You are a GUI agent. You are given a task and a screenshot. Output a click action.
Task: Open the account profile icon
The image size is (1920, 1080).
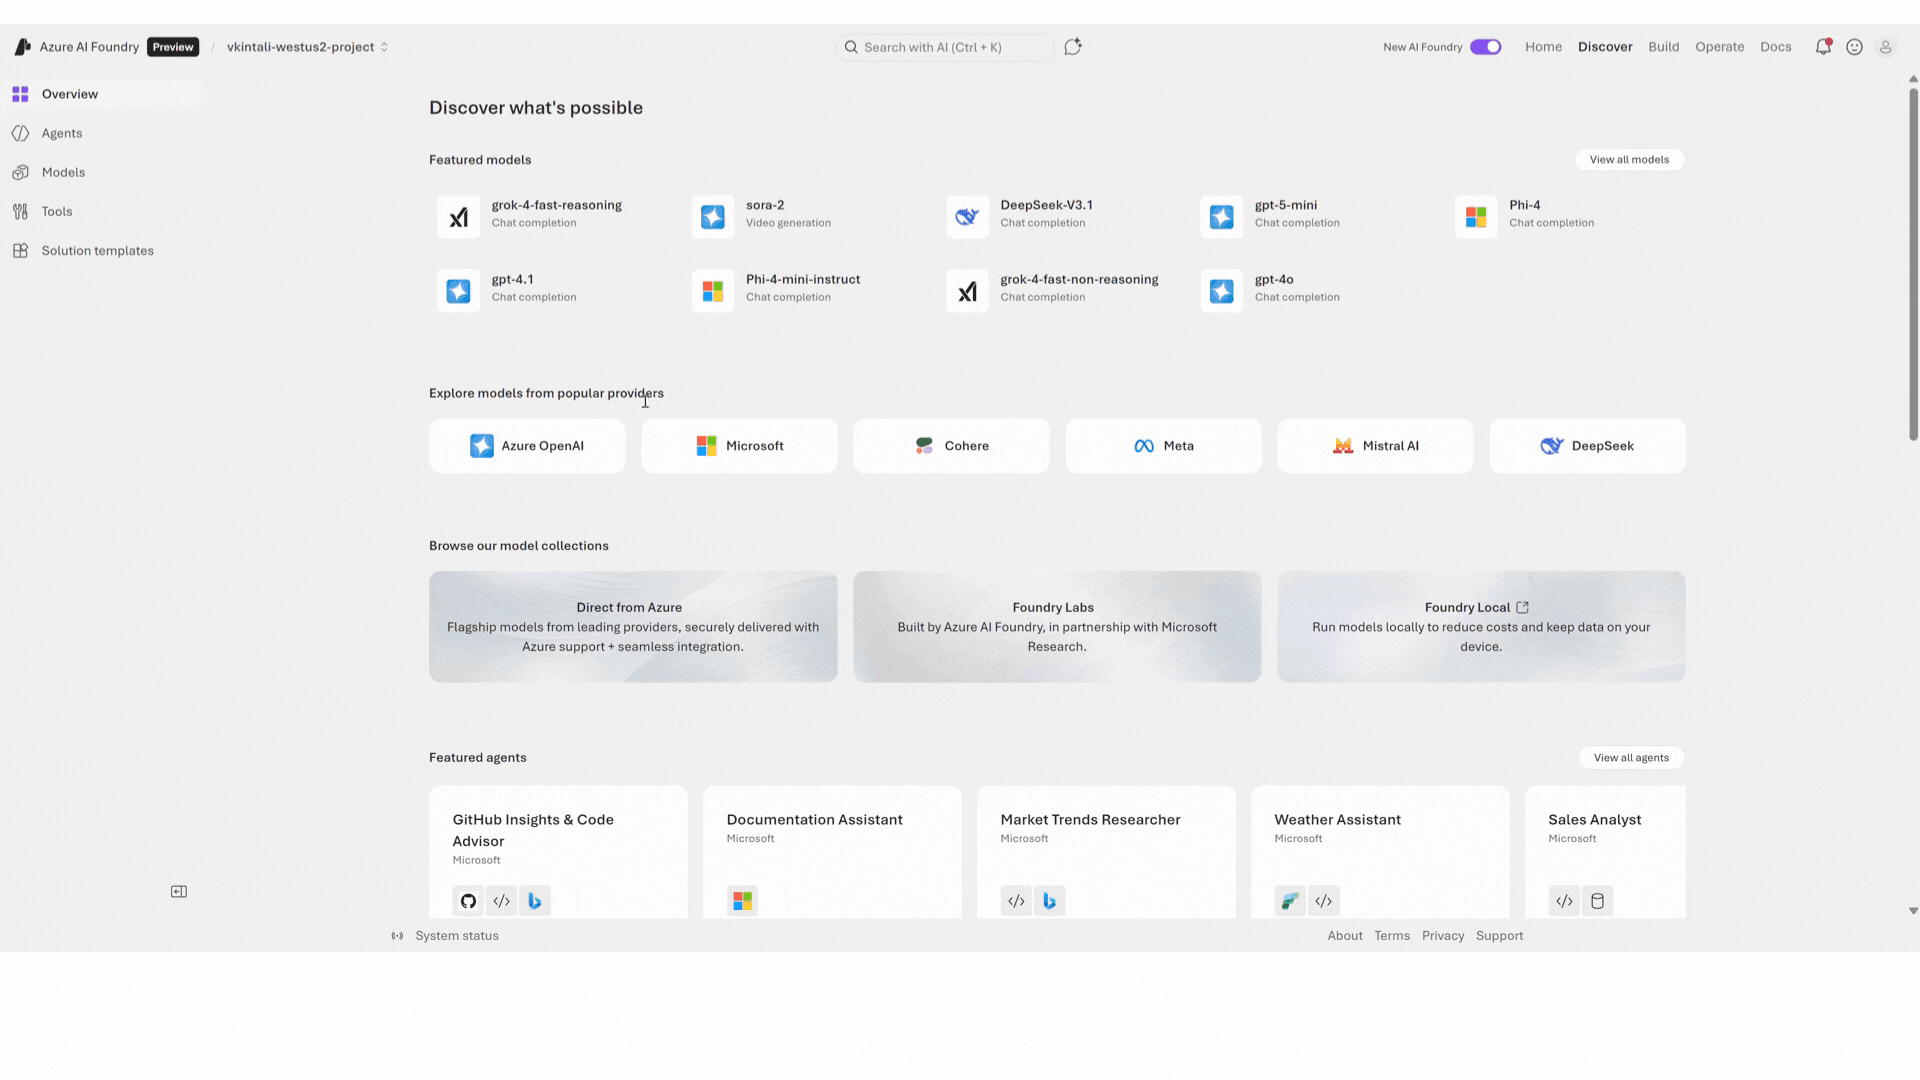point(1886,46)
